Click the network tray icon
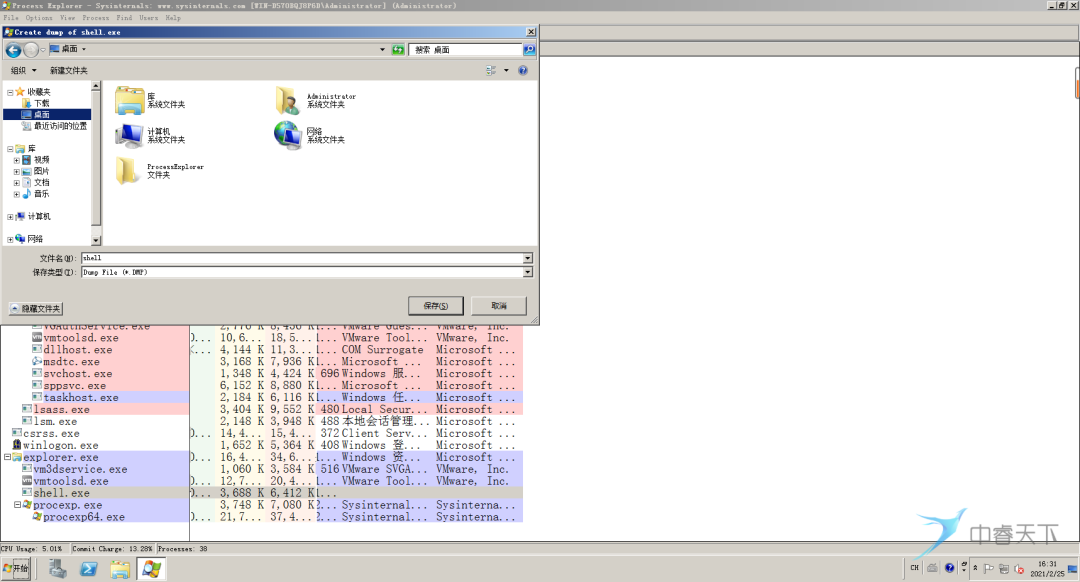The width and height of the screenshot is (1080, 582). click(x=1004, y=568)
